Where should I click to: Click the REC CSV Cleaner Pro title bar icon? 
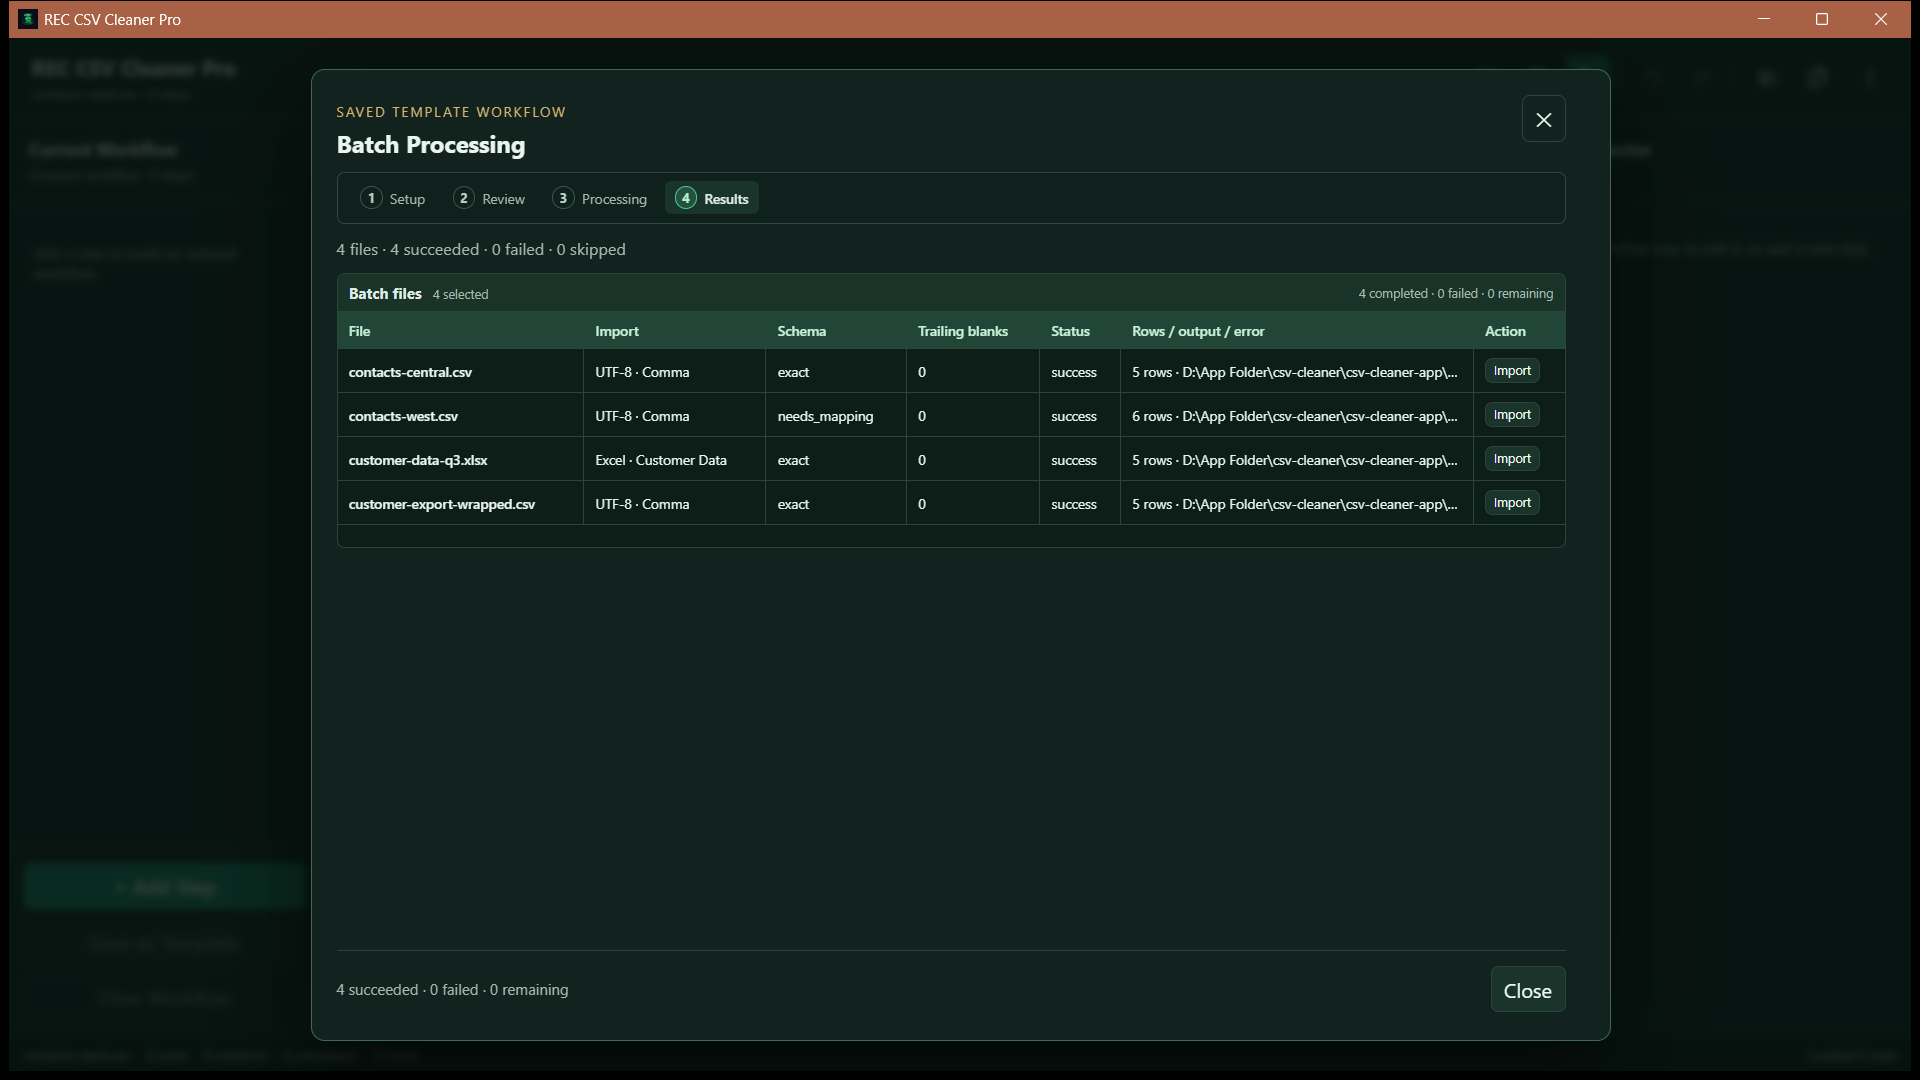(x=28, y=19)
